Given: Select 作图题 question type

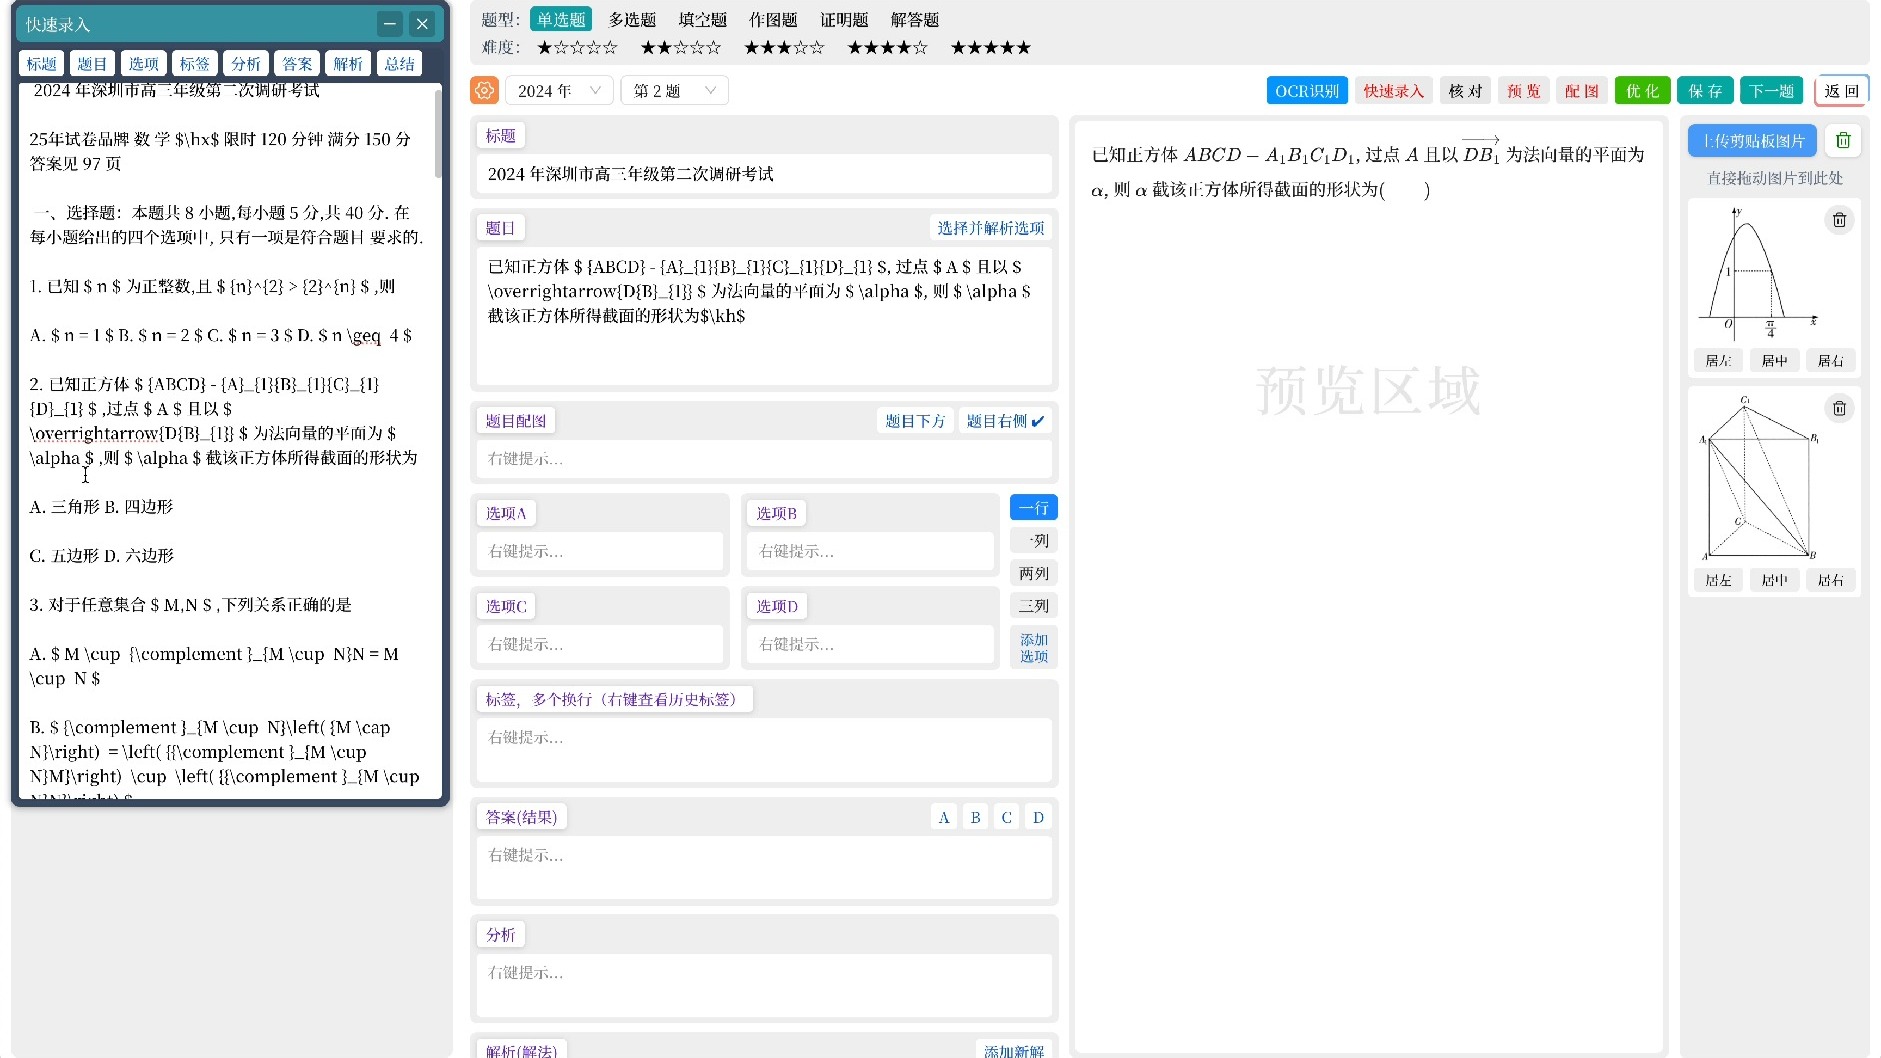Looking at the screenshot, I should (x=773, y=19).
